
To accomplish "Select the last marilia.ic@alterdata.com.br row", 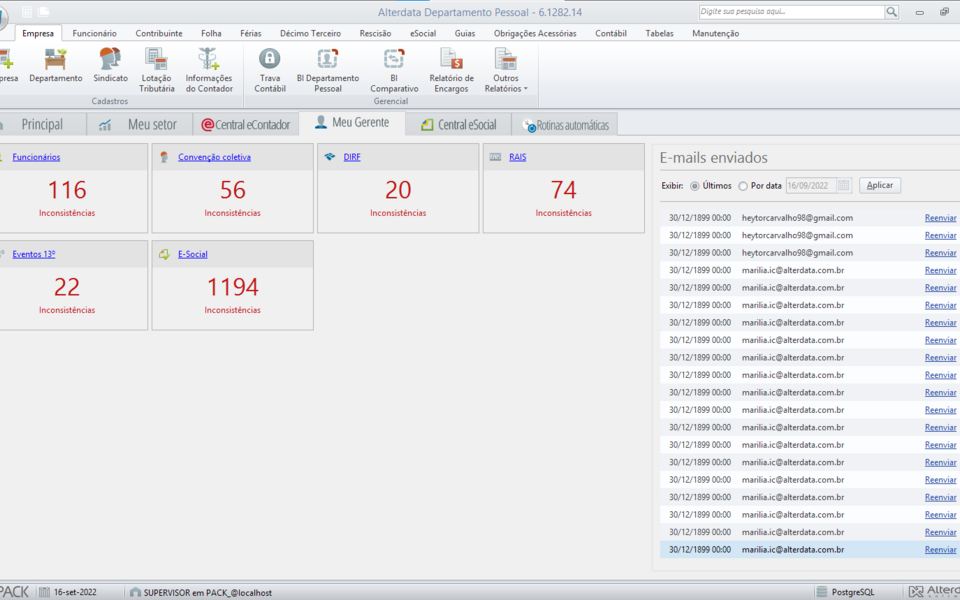I will (x=809, y=550).
